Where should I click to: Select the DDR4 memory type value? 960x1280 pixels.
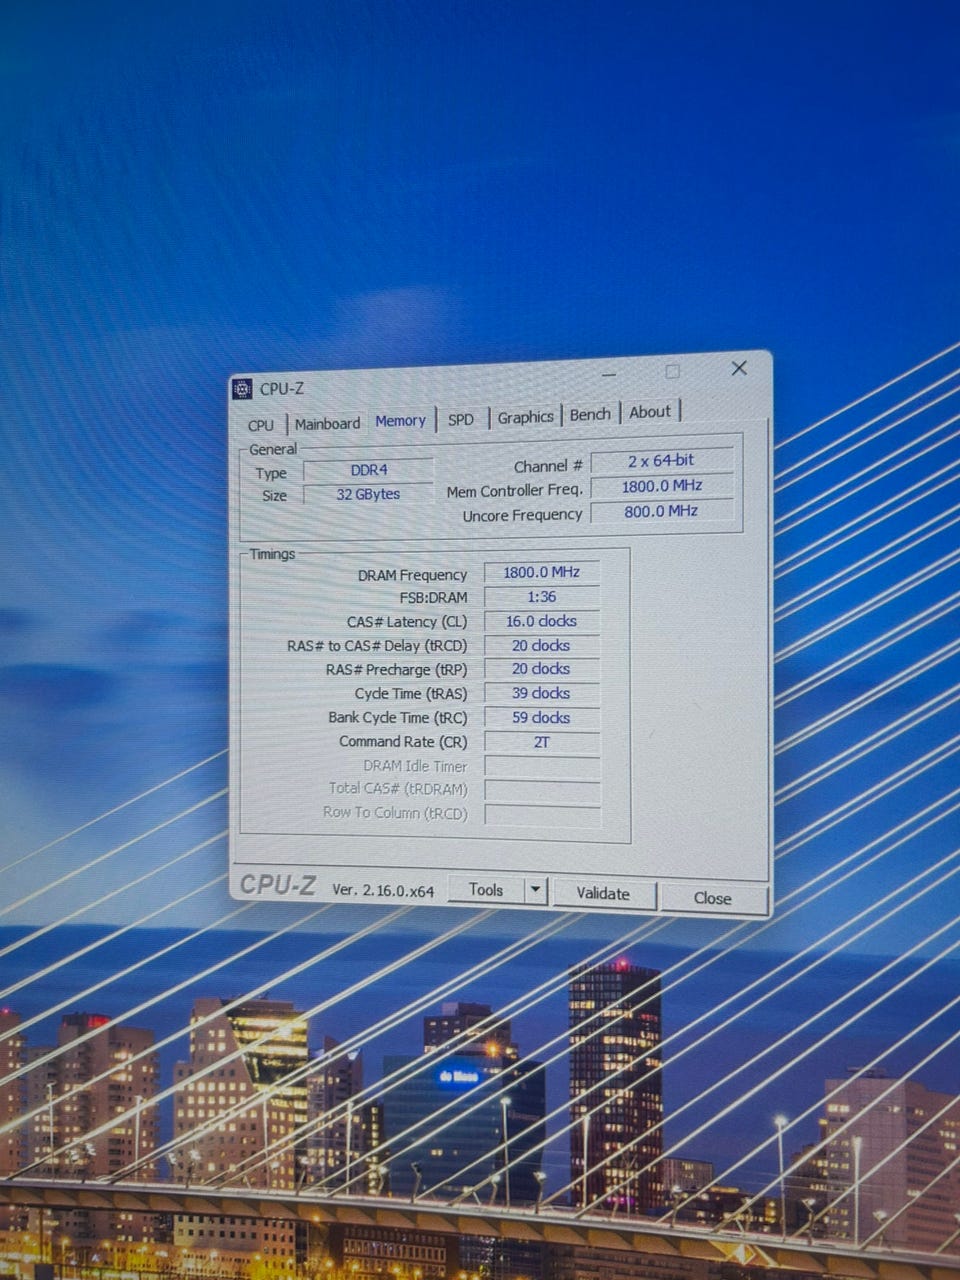pyautogui.click(x=369, y=470)
